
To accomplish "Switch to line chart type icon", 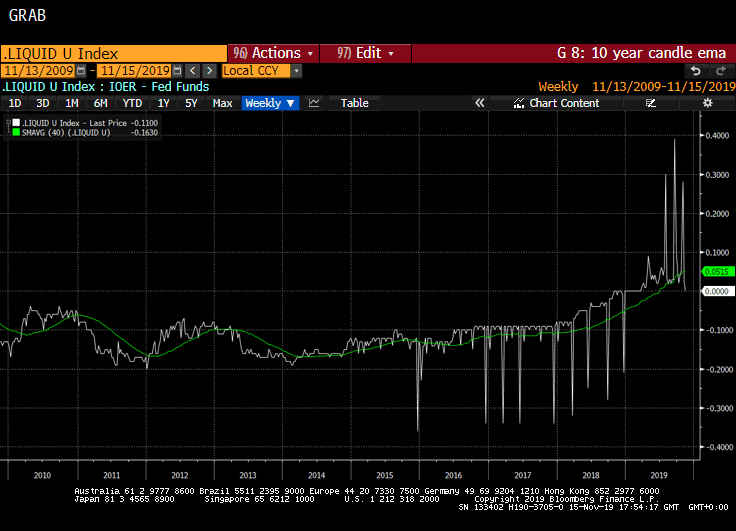I will point(314,103).
